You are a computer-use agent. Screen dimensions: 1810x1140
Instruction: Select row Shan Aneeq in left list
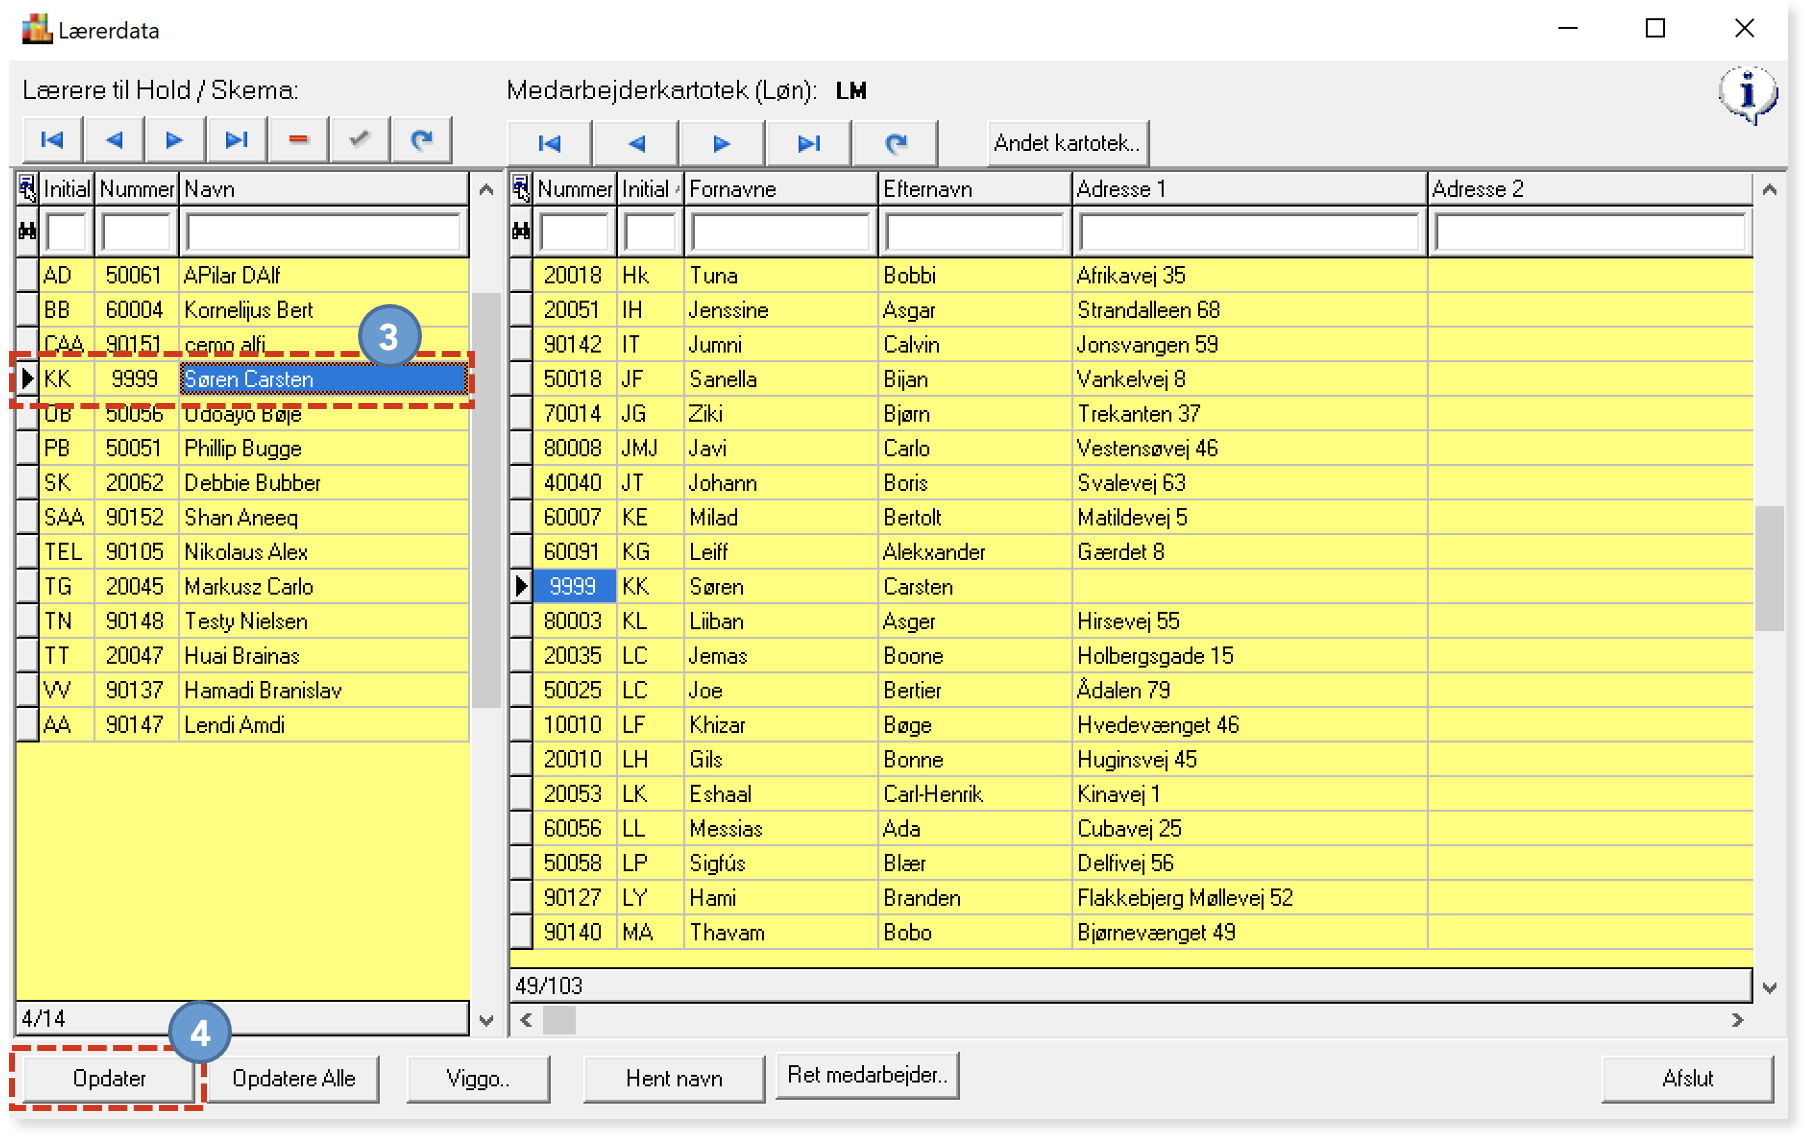coord(242,517)
